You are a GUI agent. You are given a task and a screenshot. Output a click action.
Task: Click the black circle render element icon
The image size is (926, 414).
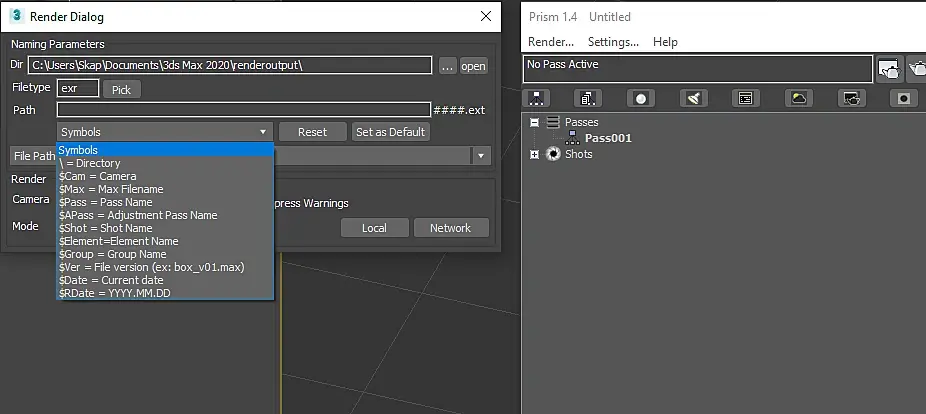pos(904,98)
